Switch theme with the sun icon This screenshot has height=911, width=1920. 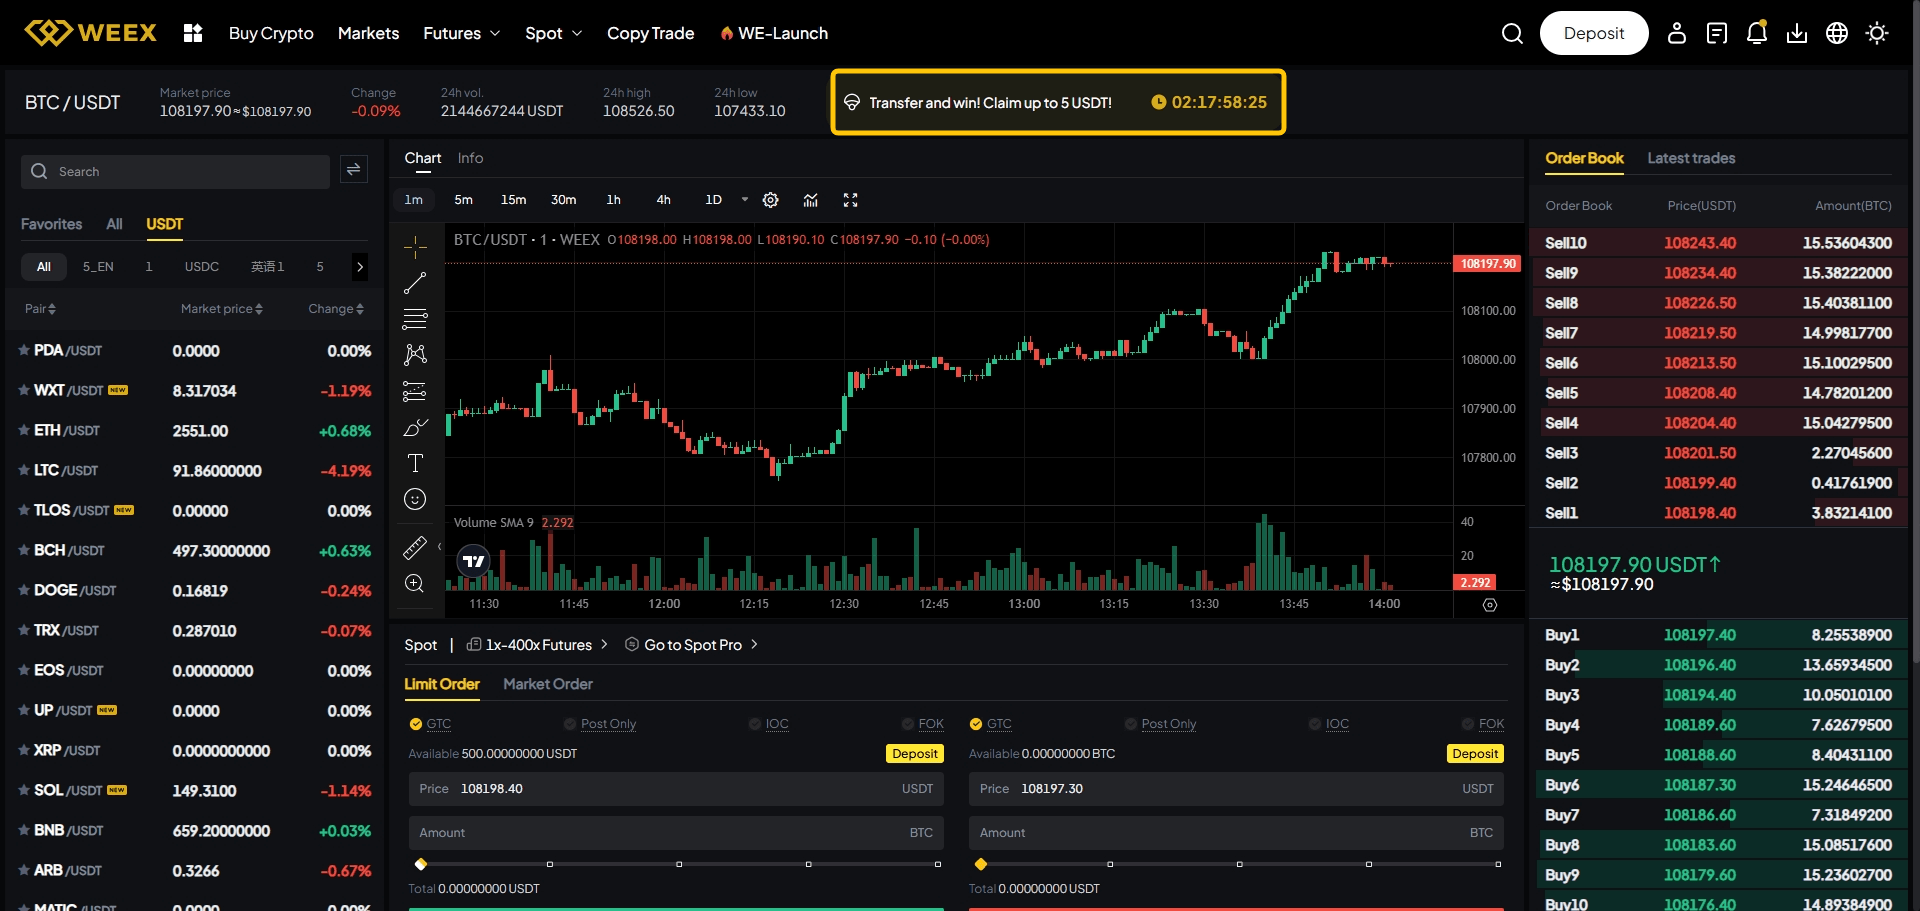1877,34
